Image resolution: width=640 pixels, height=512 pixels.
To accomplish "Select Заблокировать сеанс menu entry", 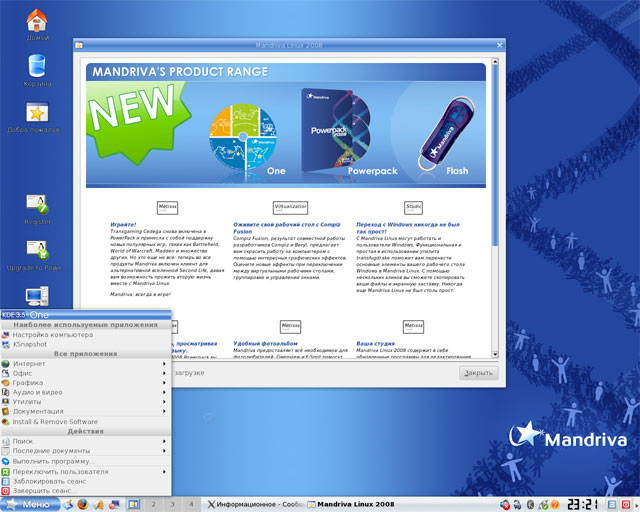I will pos(86,481).
